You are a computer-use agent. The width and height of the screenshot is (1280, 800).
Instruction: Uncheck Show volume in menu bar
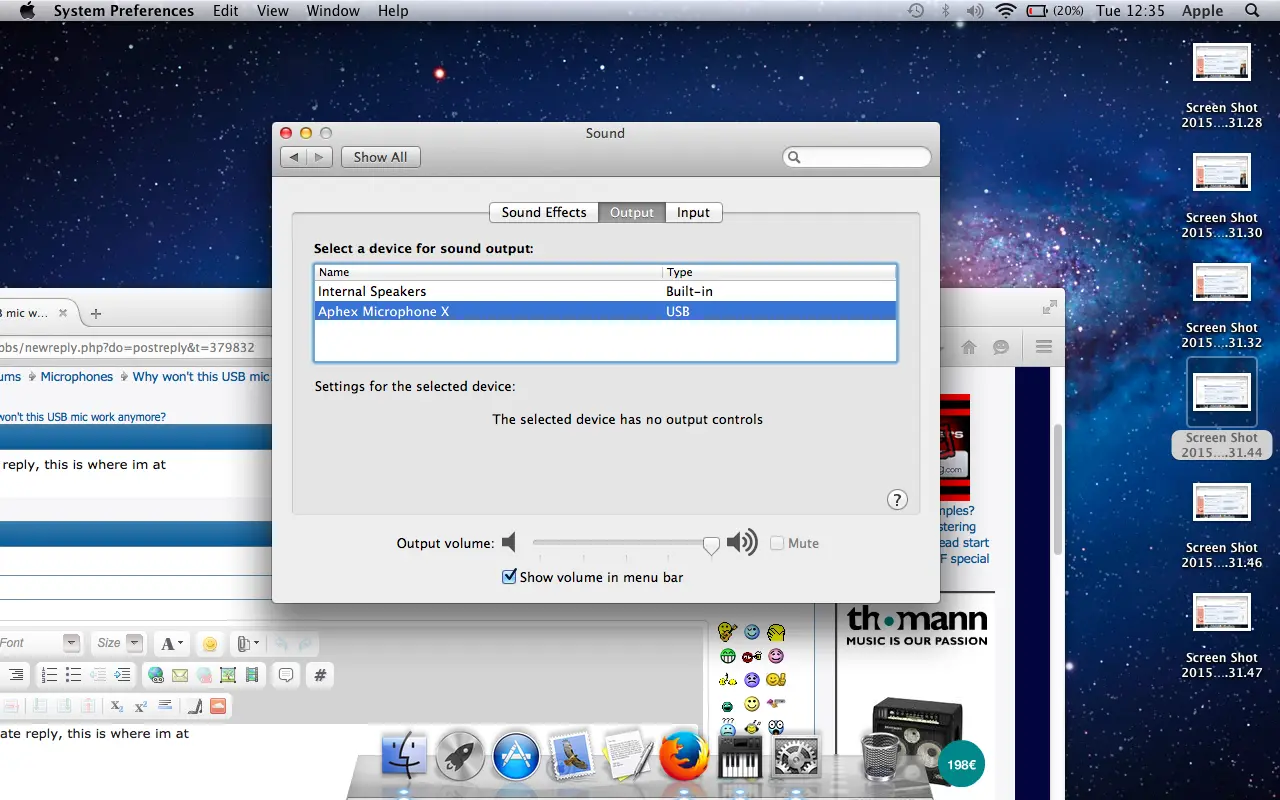(x=509, y=576)
